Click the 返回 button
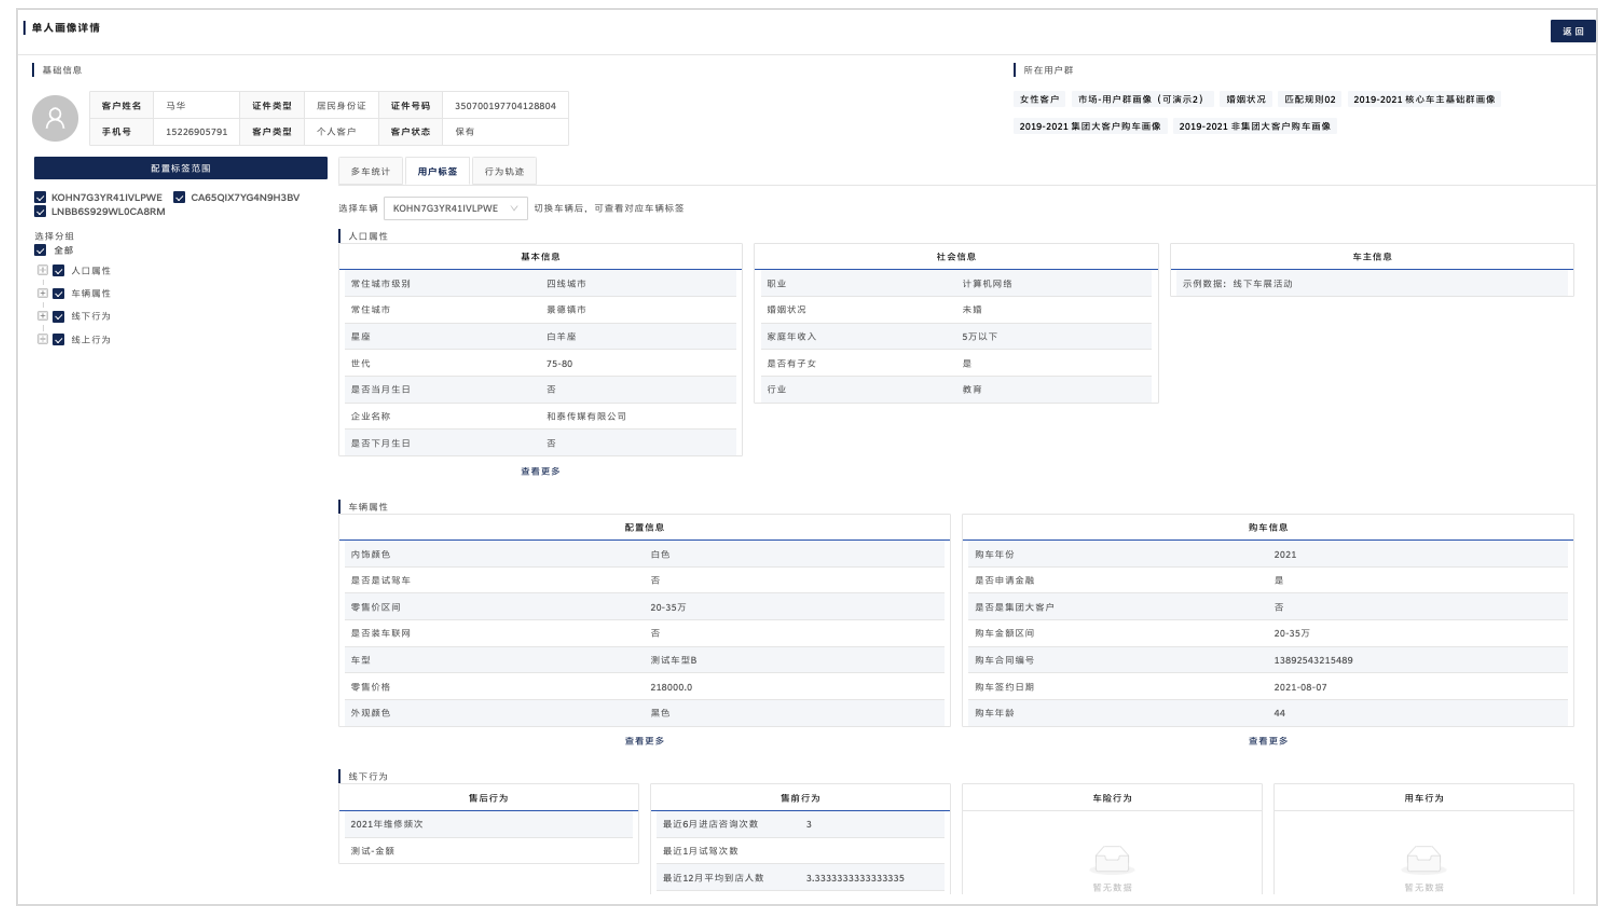1617x912 pixels. coord(1572,31)
